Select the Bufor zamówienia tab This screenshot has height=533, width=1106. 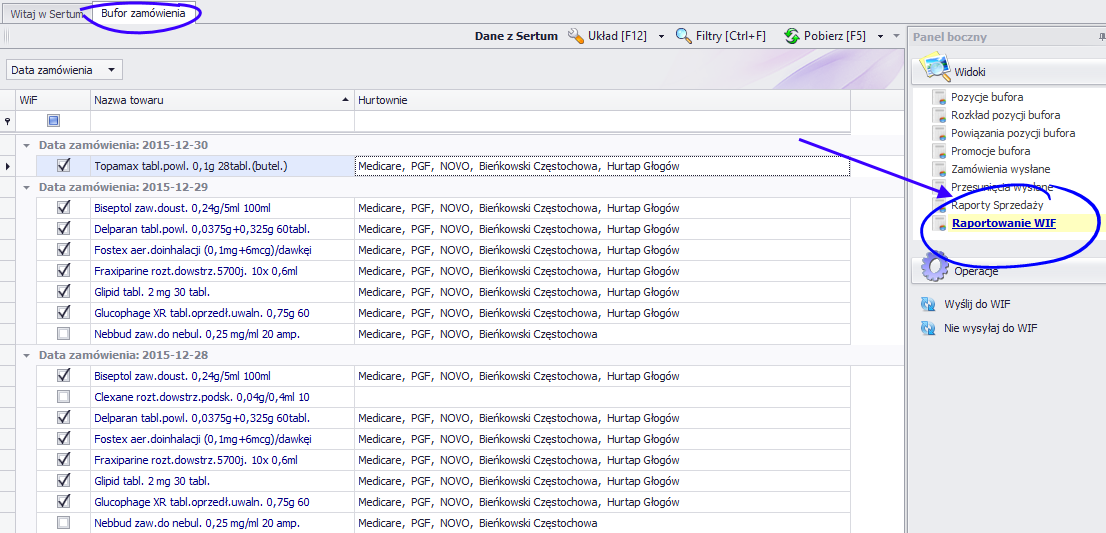point(143,13)
